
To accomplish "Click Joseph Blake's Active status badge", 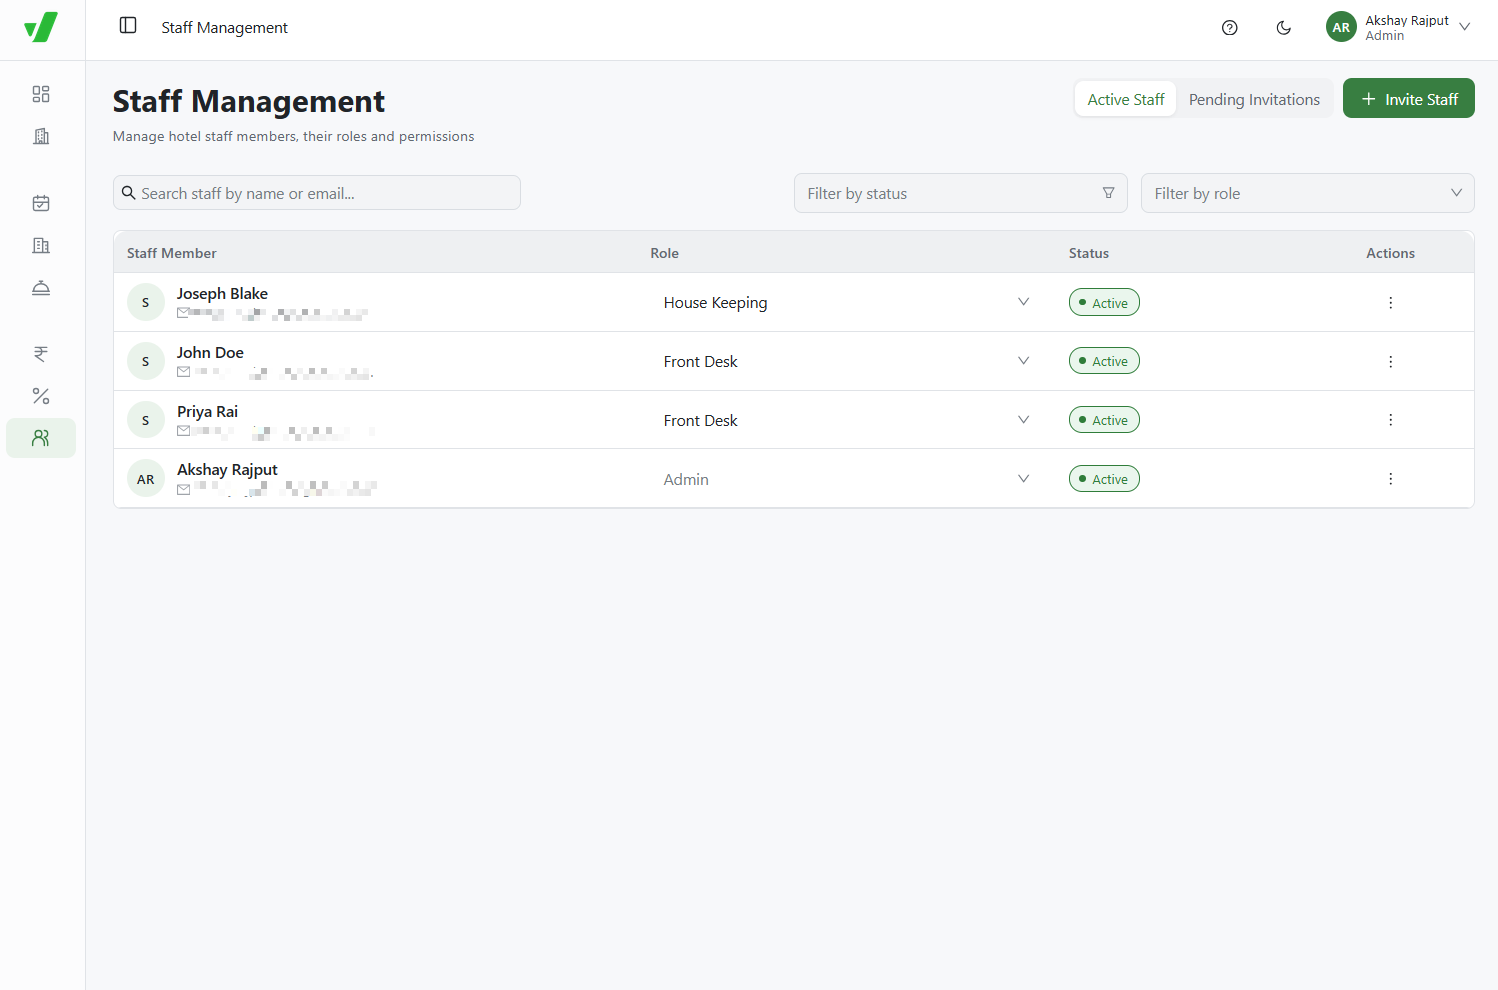I will coord(1104,302).
